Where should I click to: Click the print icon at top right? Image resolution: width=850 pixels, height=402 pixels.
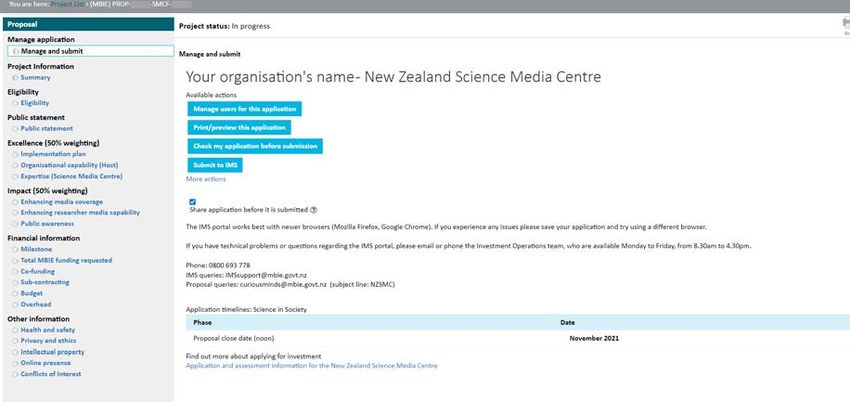coord(846,23)
